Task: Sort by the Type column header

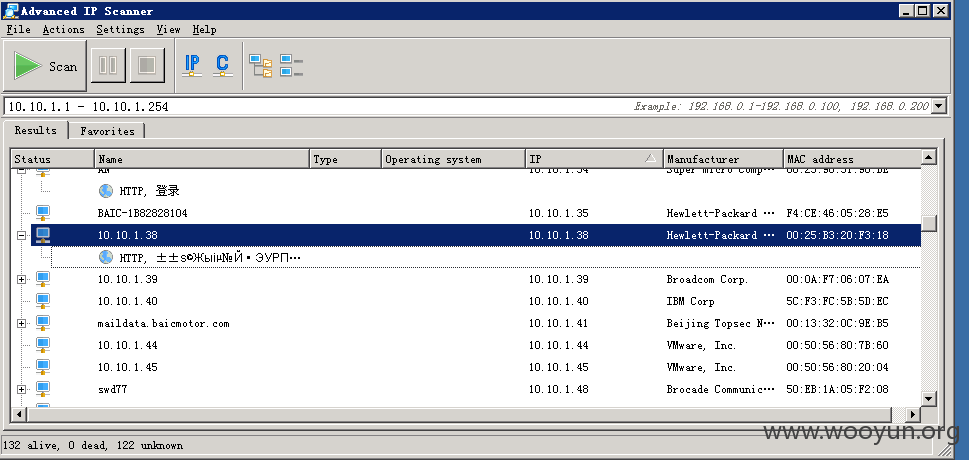Action: (x=345, y=159)
